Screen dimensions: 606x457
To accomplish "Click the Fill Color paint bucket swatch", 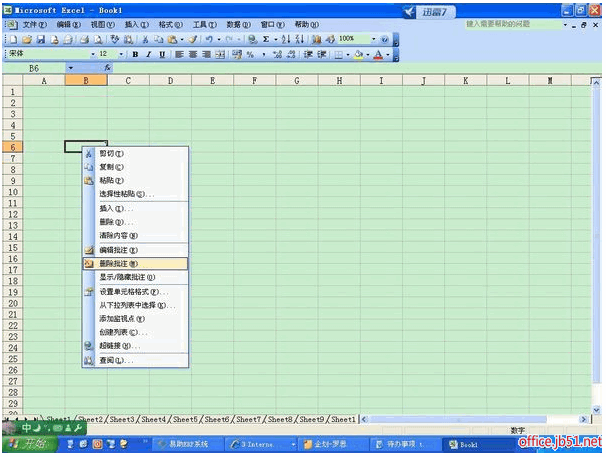I will [358, 55].
